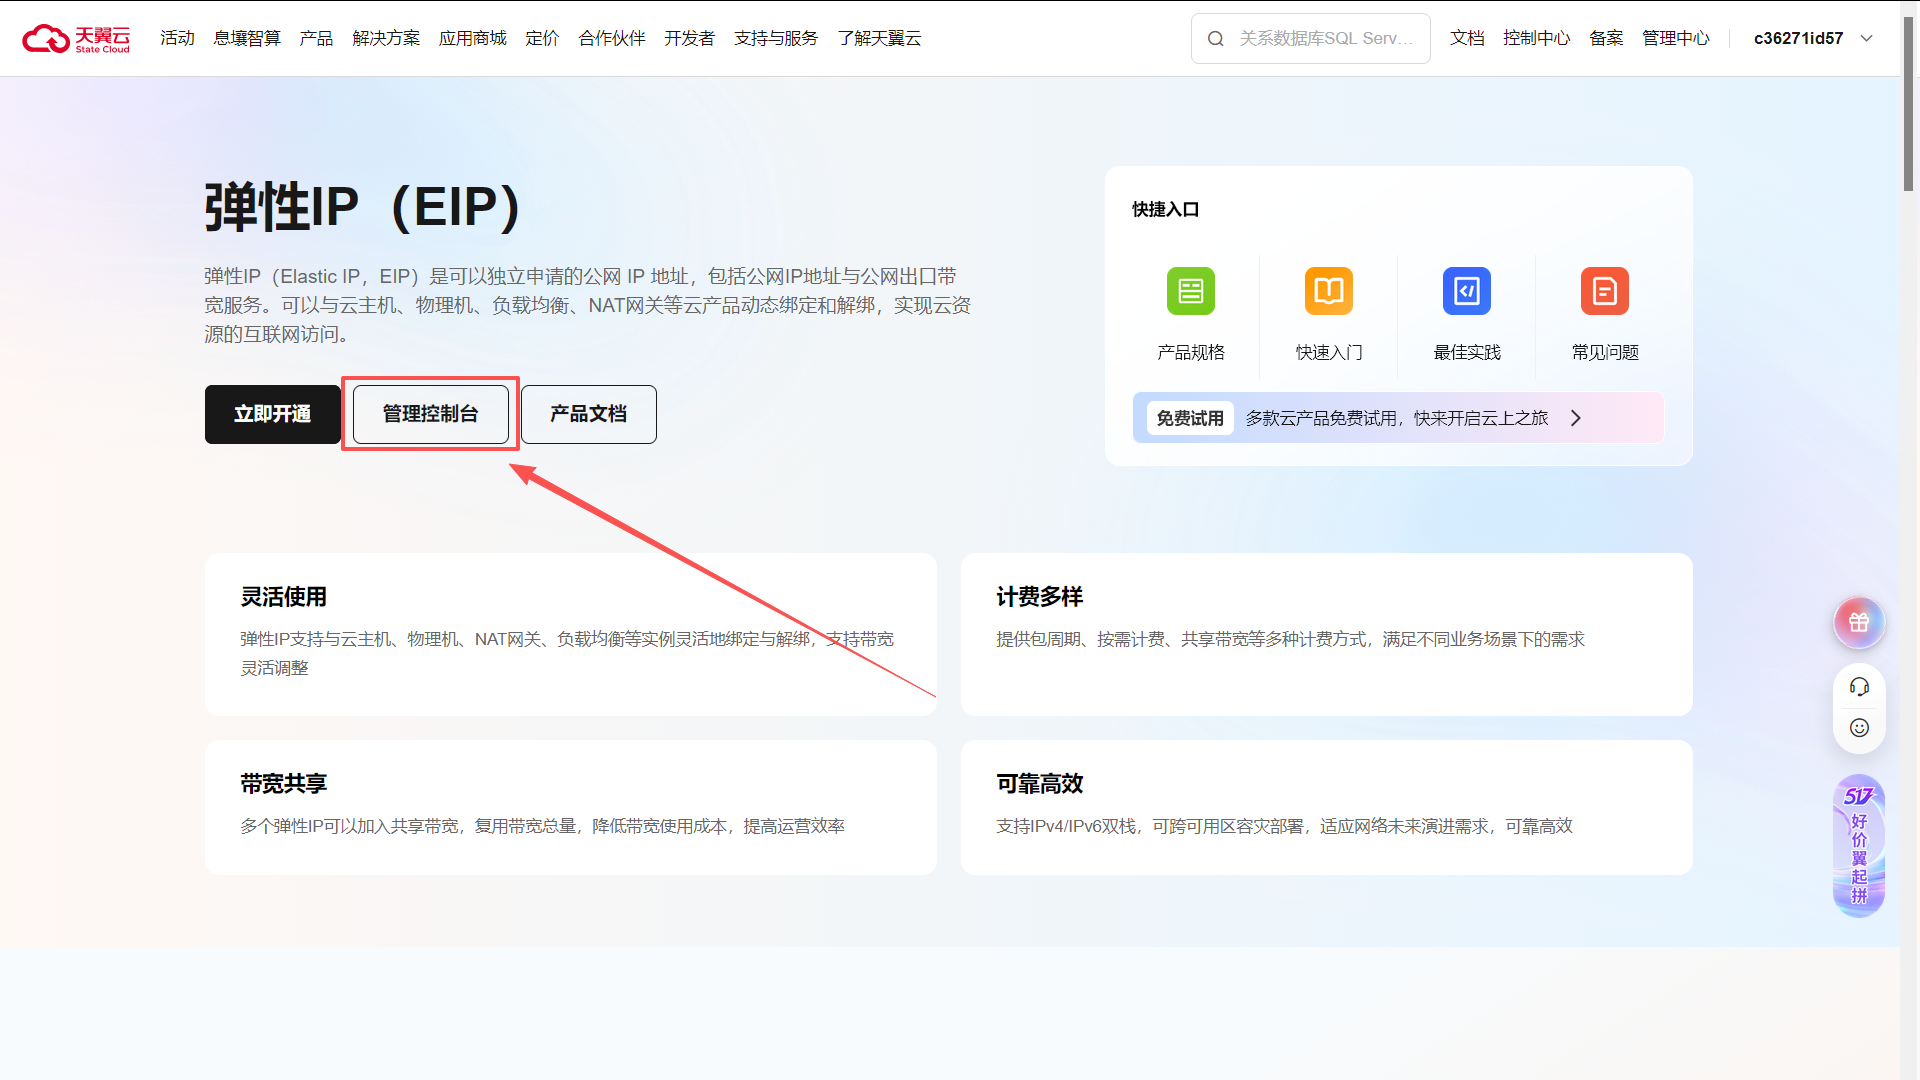This screenshot has height=1080, width=1920.
Task: Click the search magnifier icon
Action: [1216, 39]
